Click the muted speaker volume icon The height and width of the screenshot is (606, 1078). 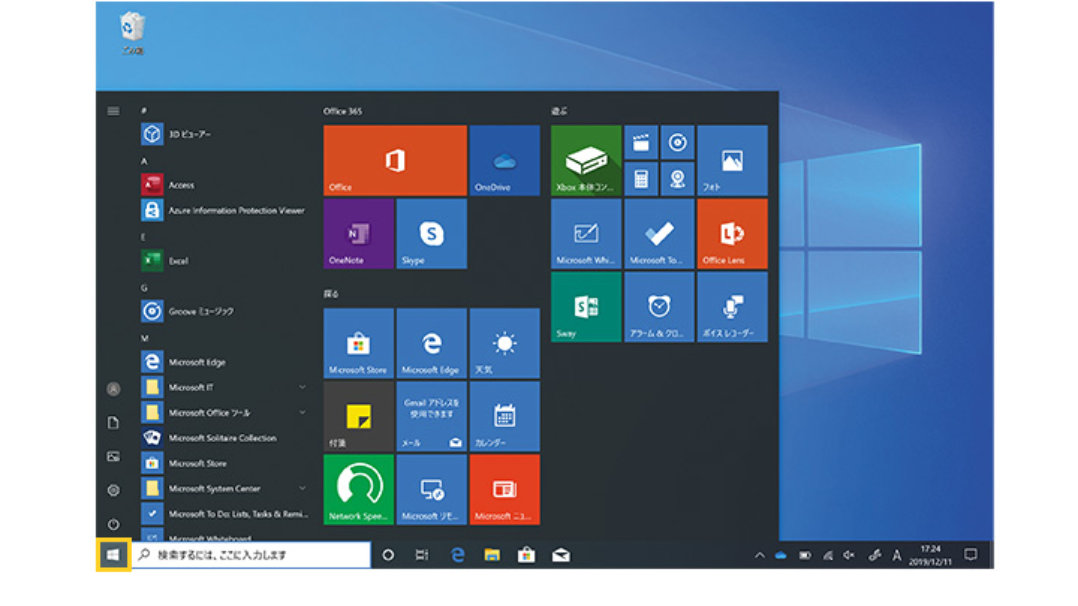(x=850, y=555)
